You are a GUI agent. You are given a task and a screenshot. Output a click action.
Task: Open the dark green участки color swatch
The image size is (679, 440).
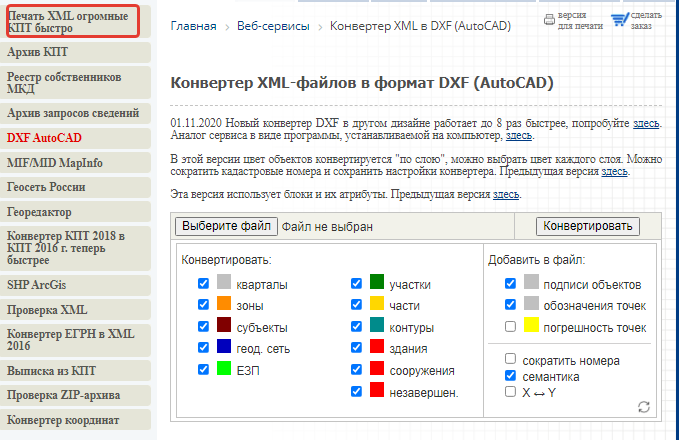click(377, 281)
